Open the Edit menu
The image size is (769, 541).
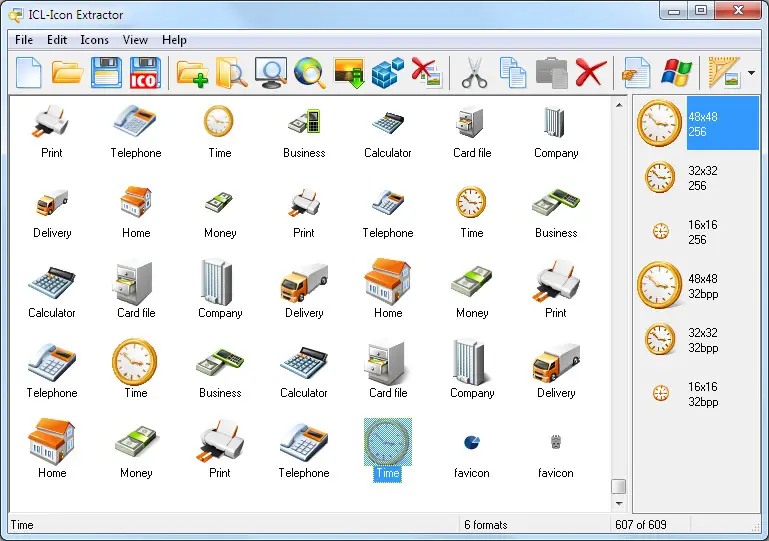coord(57,40)
